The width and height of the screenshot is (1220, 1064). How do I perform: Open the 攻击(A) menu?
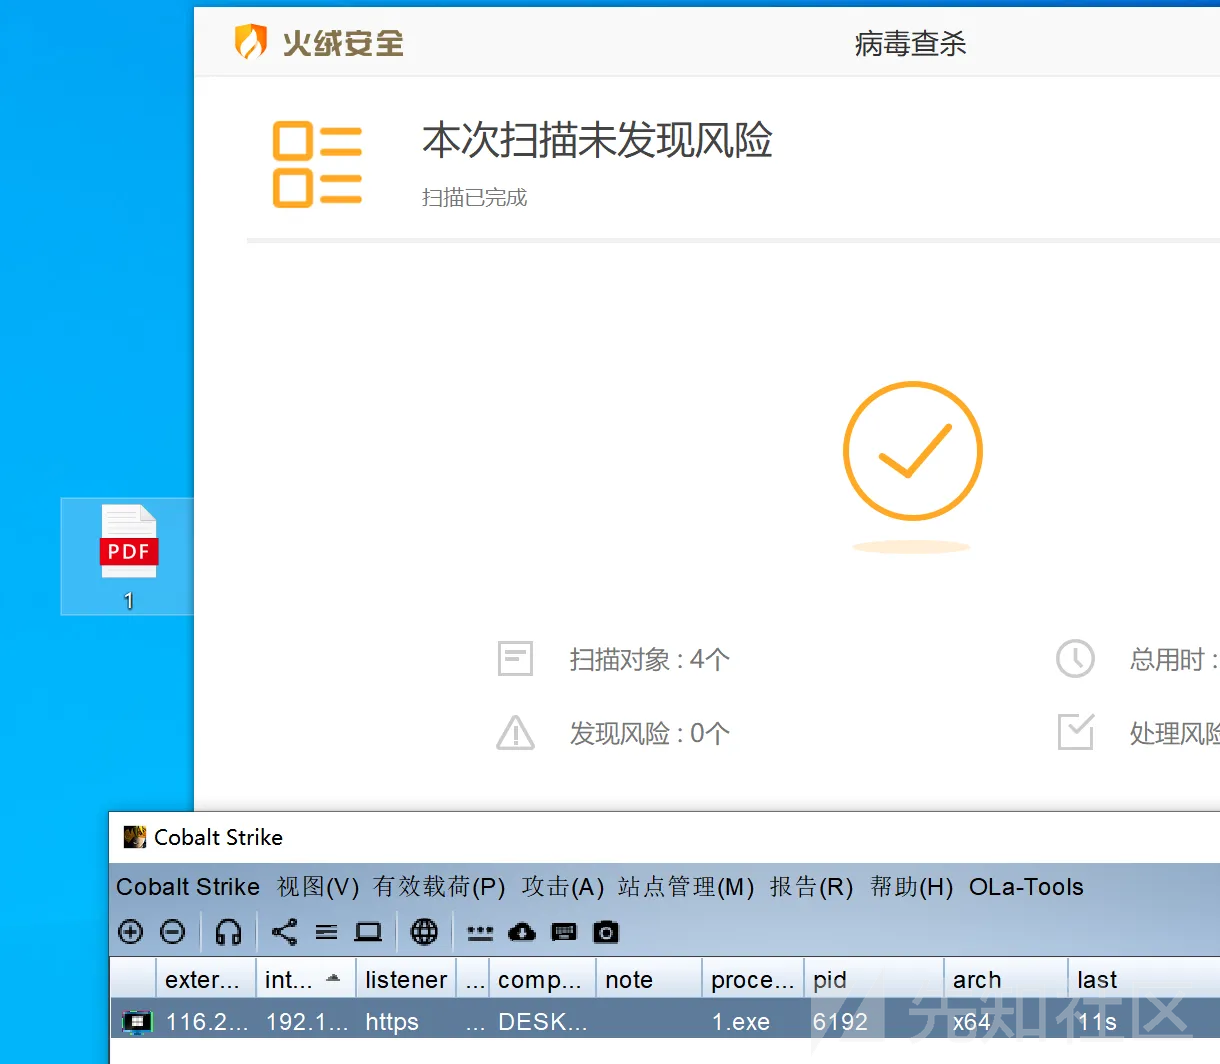tap(563, 887)
